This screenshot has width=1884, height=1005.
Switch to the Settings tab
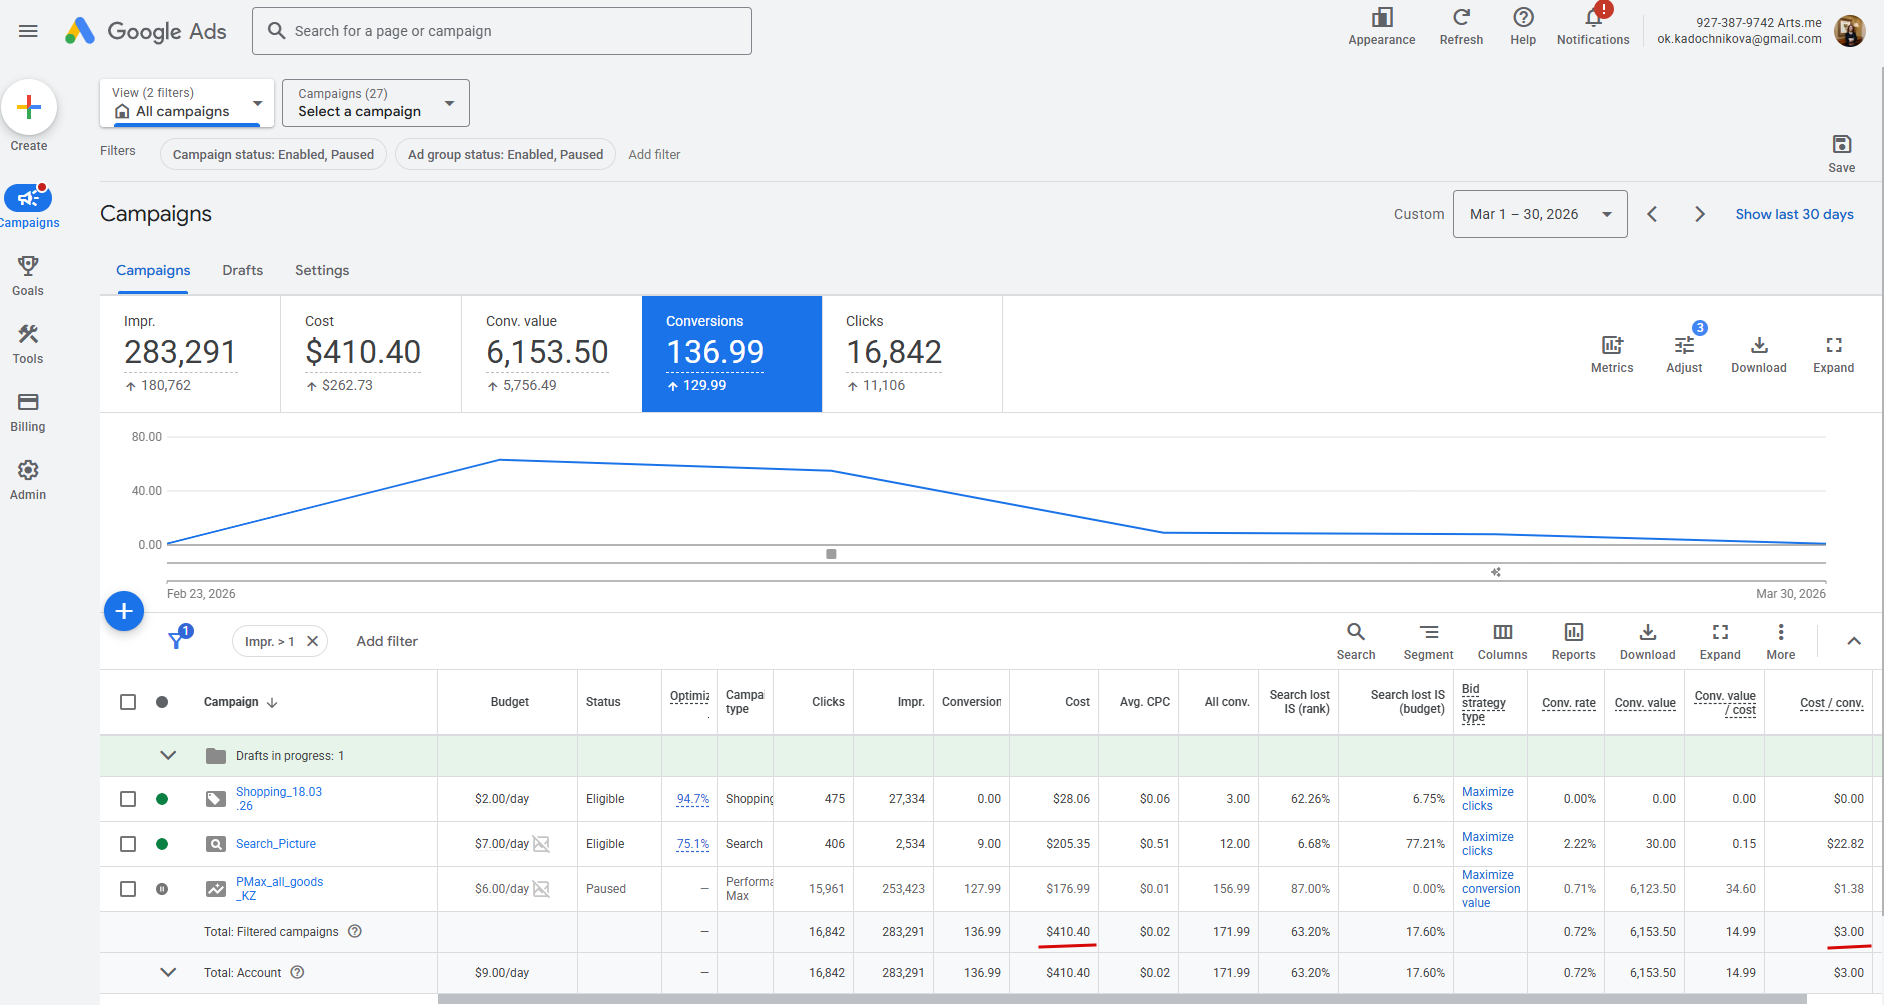coord(322,270)
